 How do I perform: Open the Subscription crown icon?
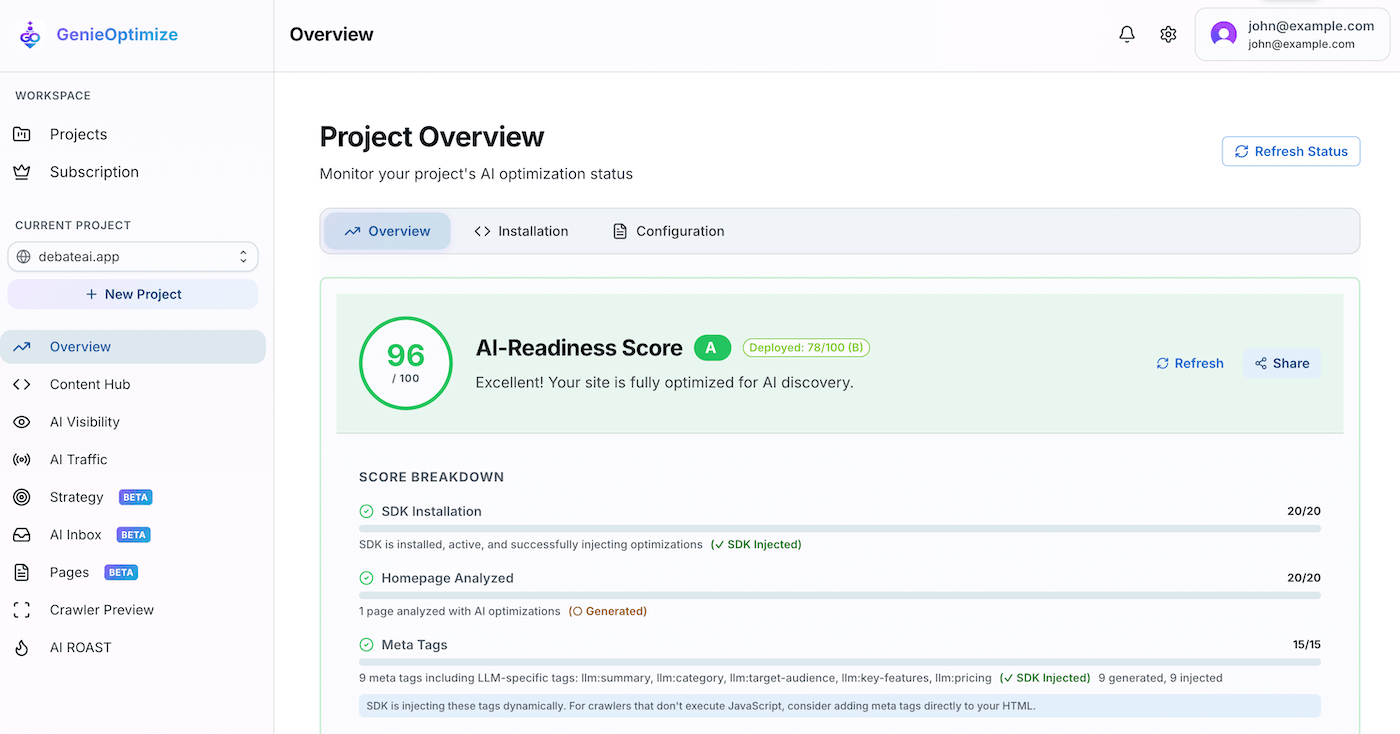click(22, 171)
